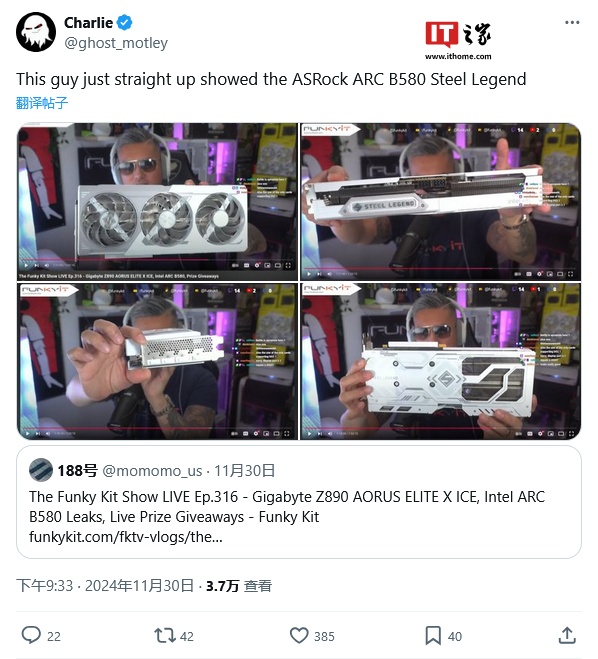Click the 3.7万 查看 view count
The height and width of the screenshot is (659, 598).
pos(239,585)
